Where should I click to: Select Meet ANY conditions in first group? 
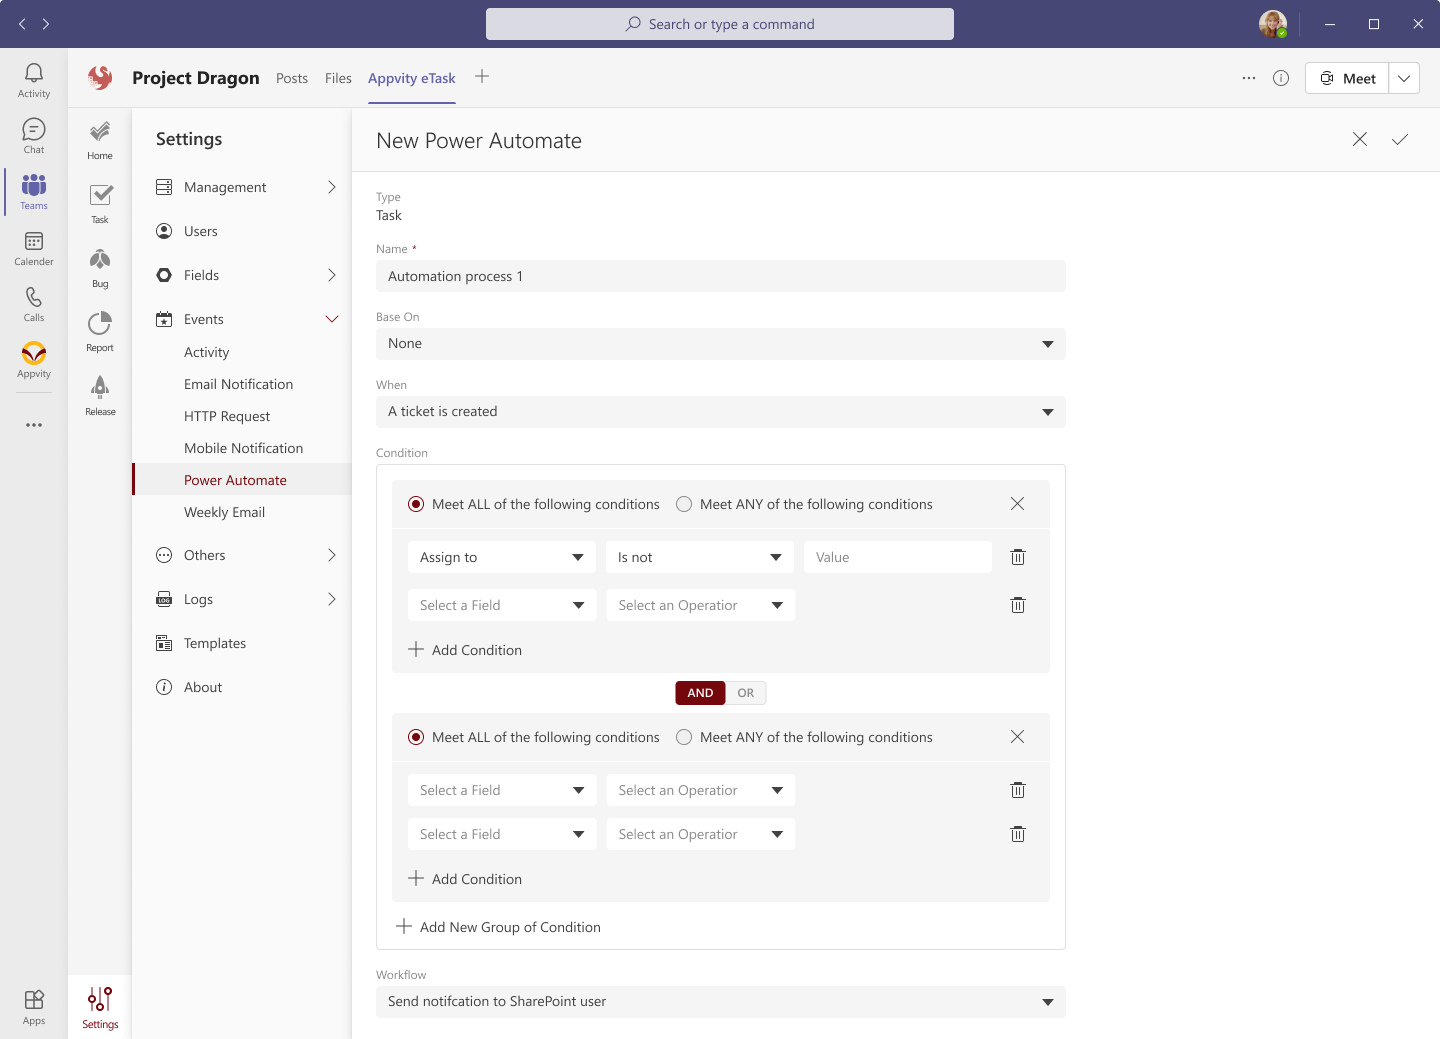(684, 504)
